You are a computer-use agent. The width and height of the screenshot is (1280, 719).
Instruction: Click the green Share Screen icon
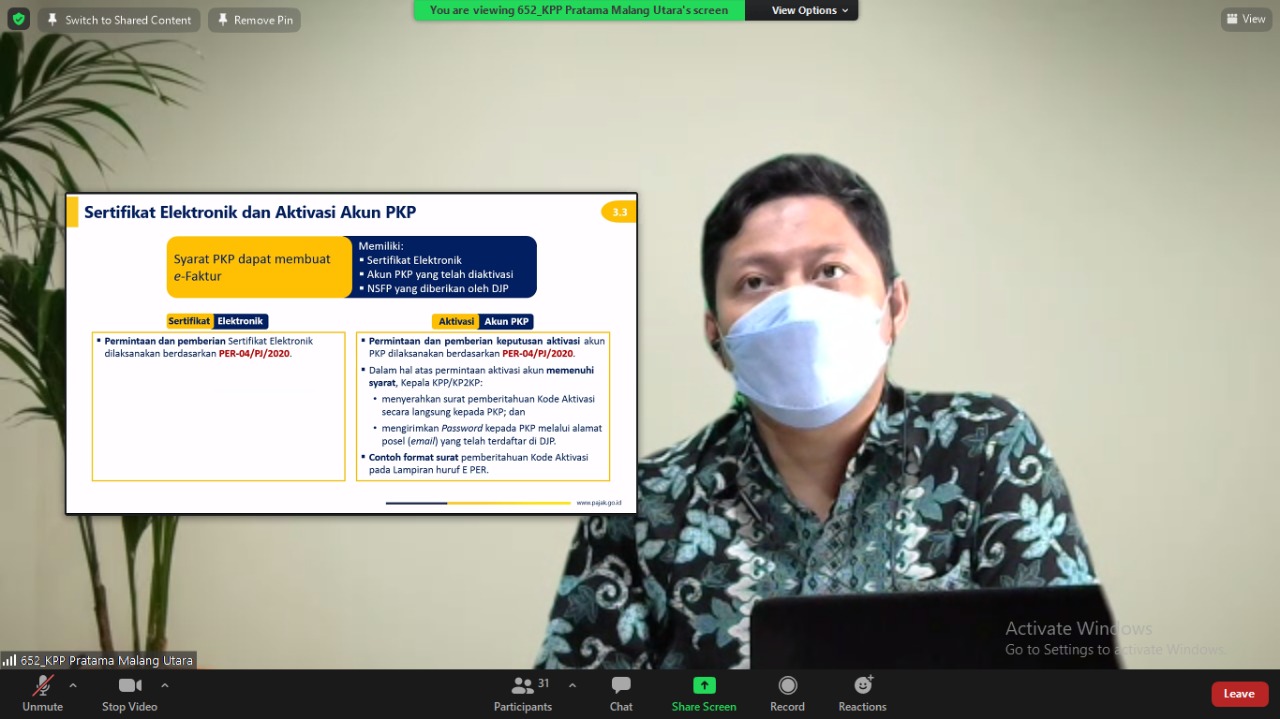tap(704, 686)
